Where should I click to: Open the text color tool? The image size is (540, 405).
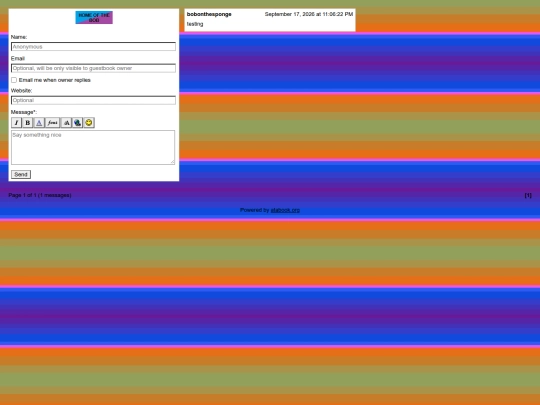39,123
